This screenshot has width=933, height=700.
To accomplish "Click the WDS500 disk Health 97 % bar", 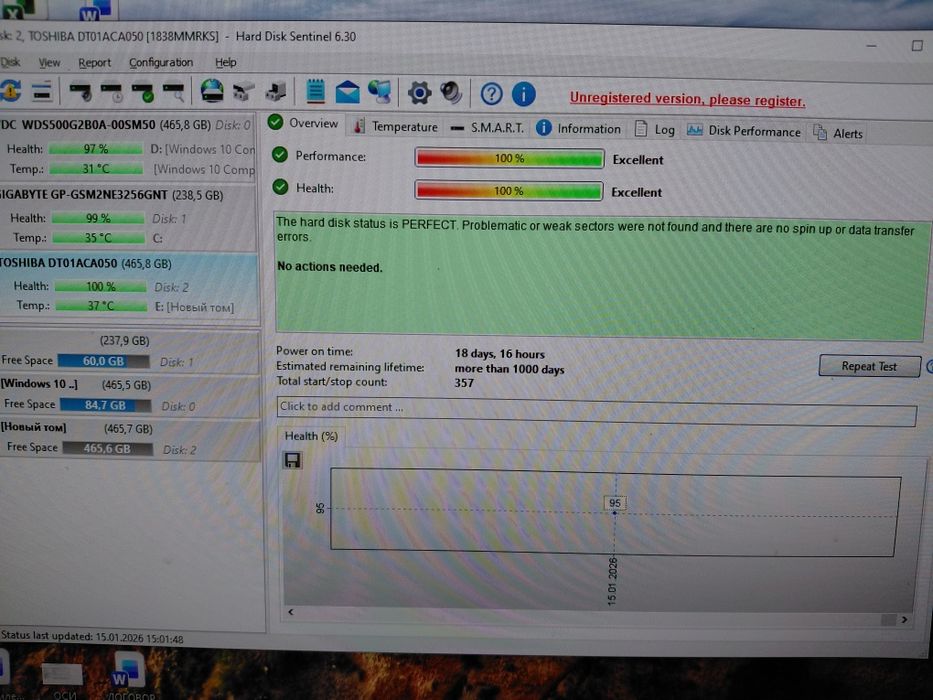I will coord(96,149).
